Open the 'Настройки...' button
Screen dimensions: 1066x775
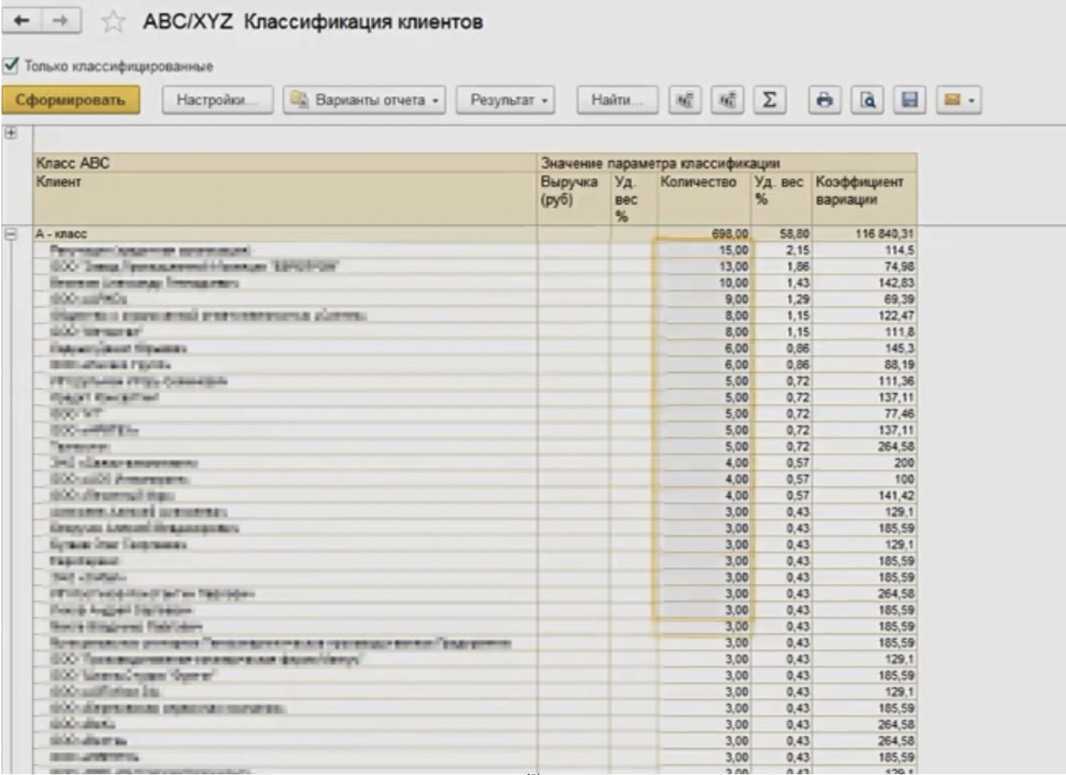[216, 100]
